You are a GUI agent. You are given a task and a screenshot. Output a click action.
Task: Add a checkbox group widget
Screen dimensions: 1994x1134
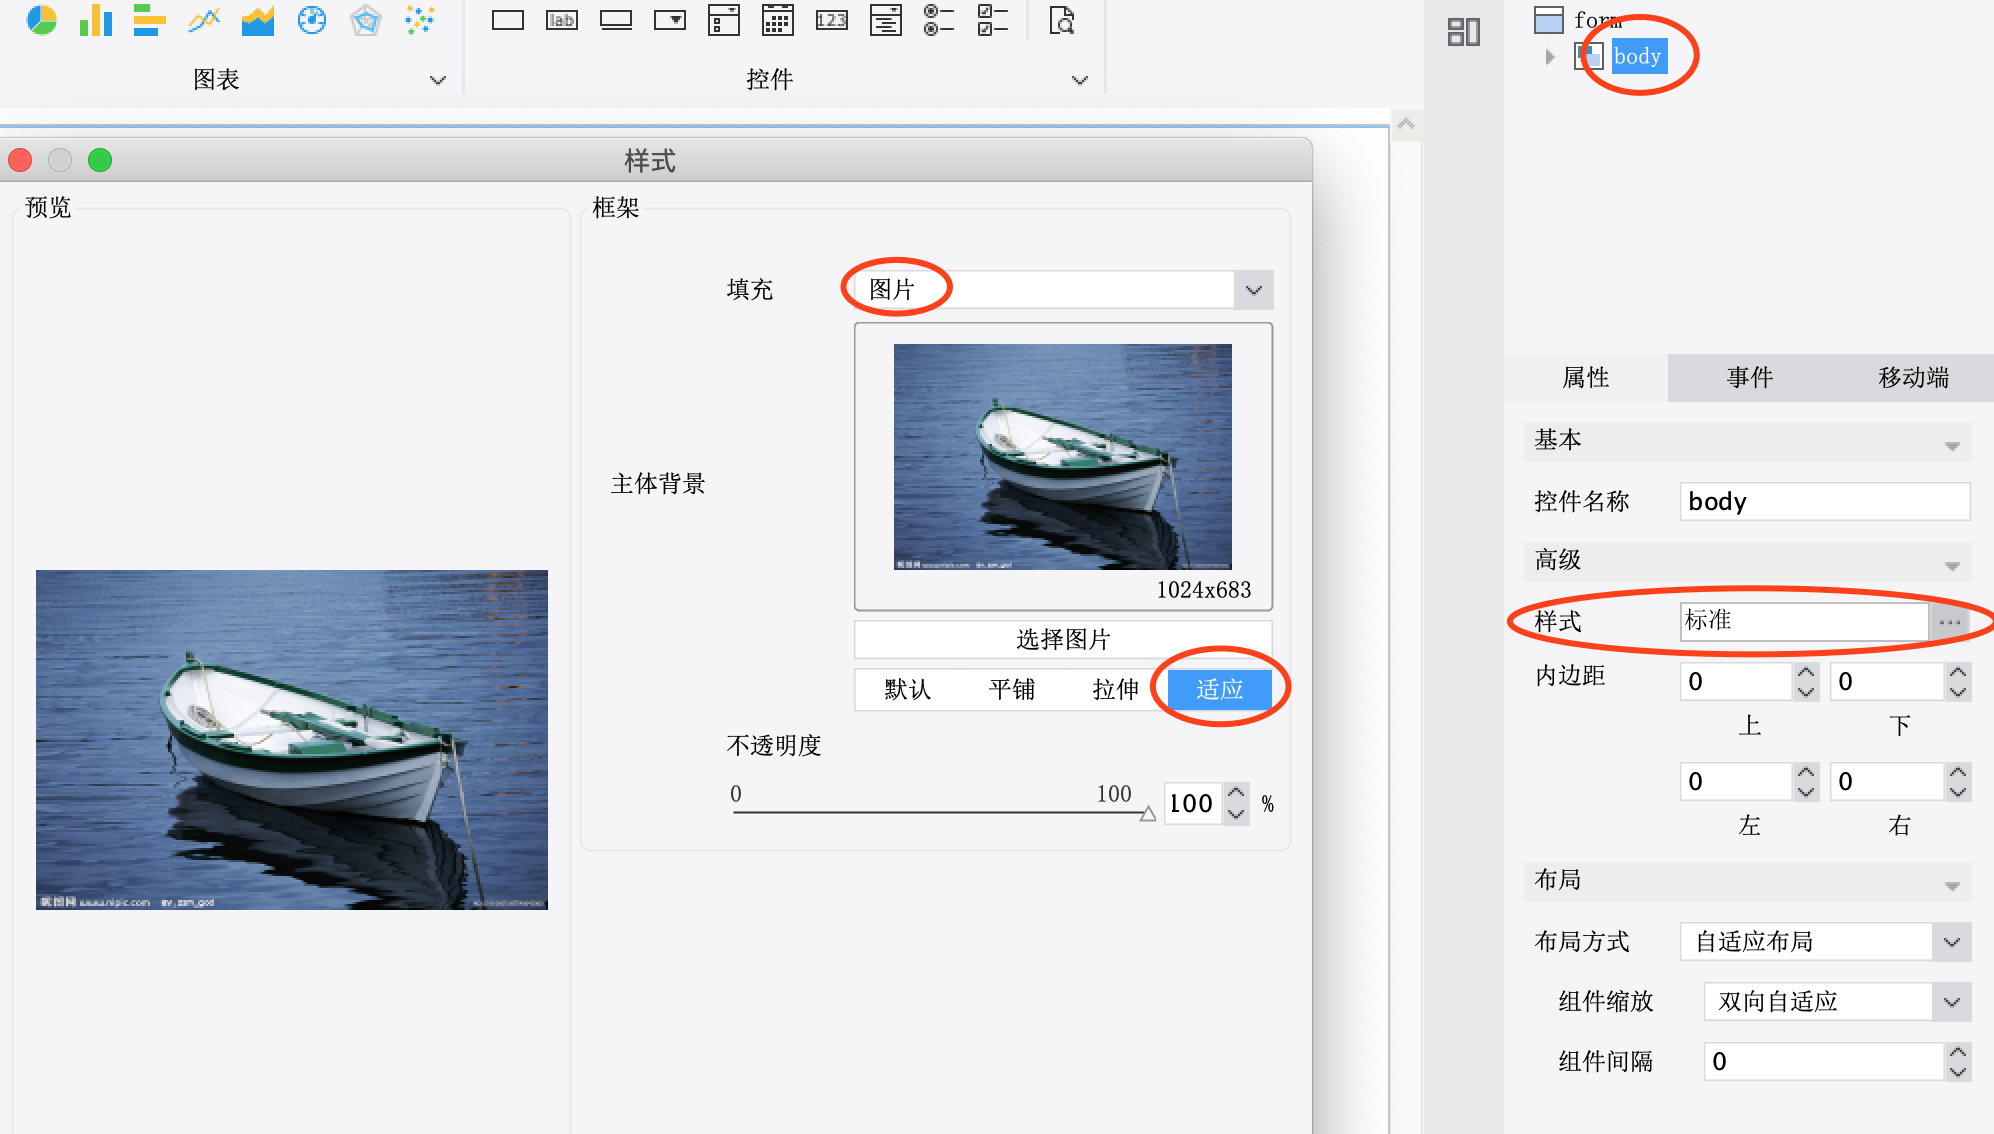tap(993, 20)
